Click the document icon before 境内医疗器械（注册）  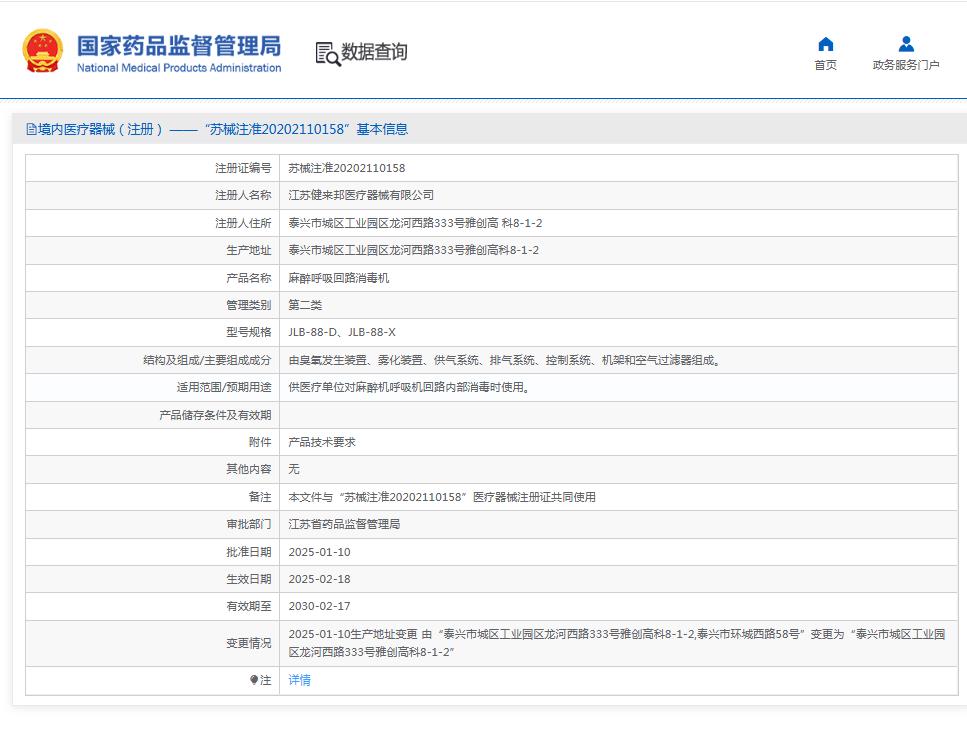coord(30,129)
